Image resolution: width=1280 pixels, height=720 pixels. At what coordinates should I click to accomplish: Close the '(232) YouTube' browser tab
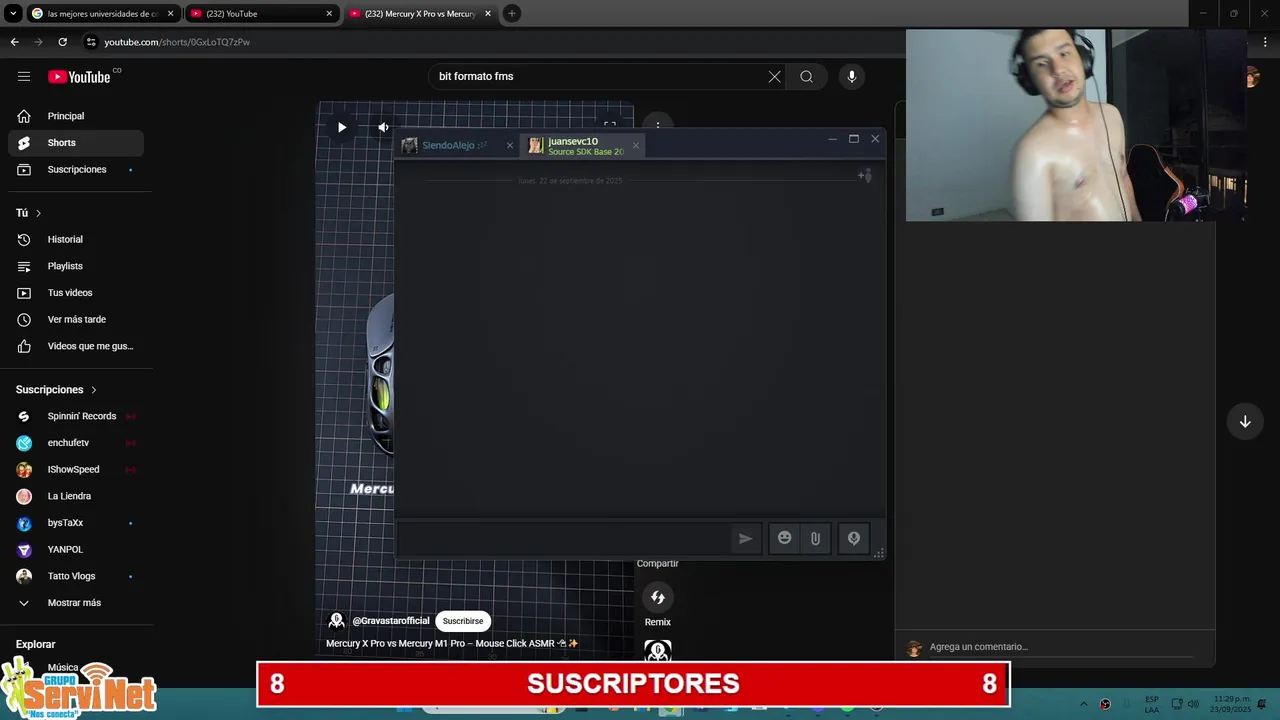329,13
